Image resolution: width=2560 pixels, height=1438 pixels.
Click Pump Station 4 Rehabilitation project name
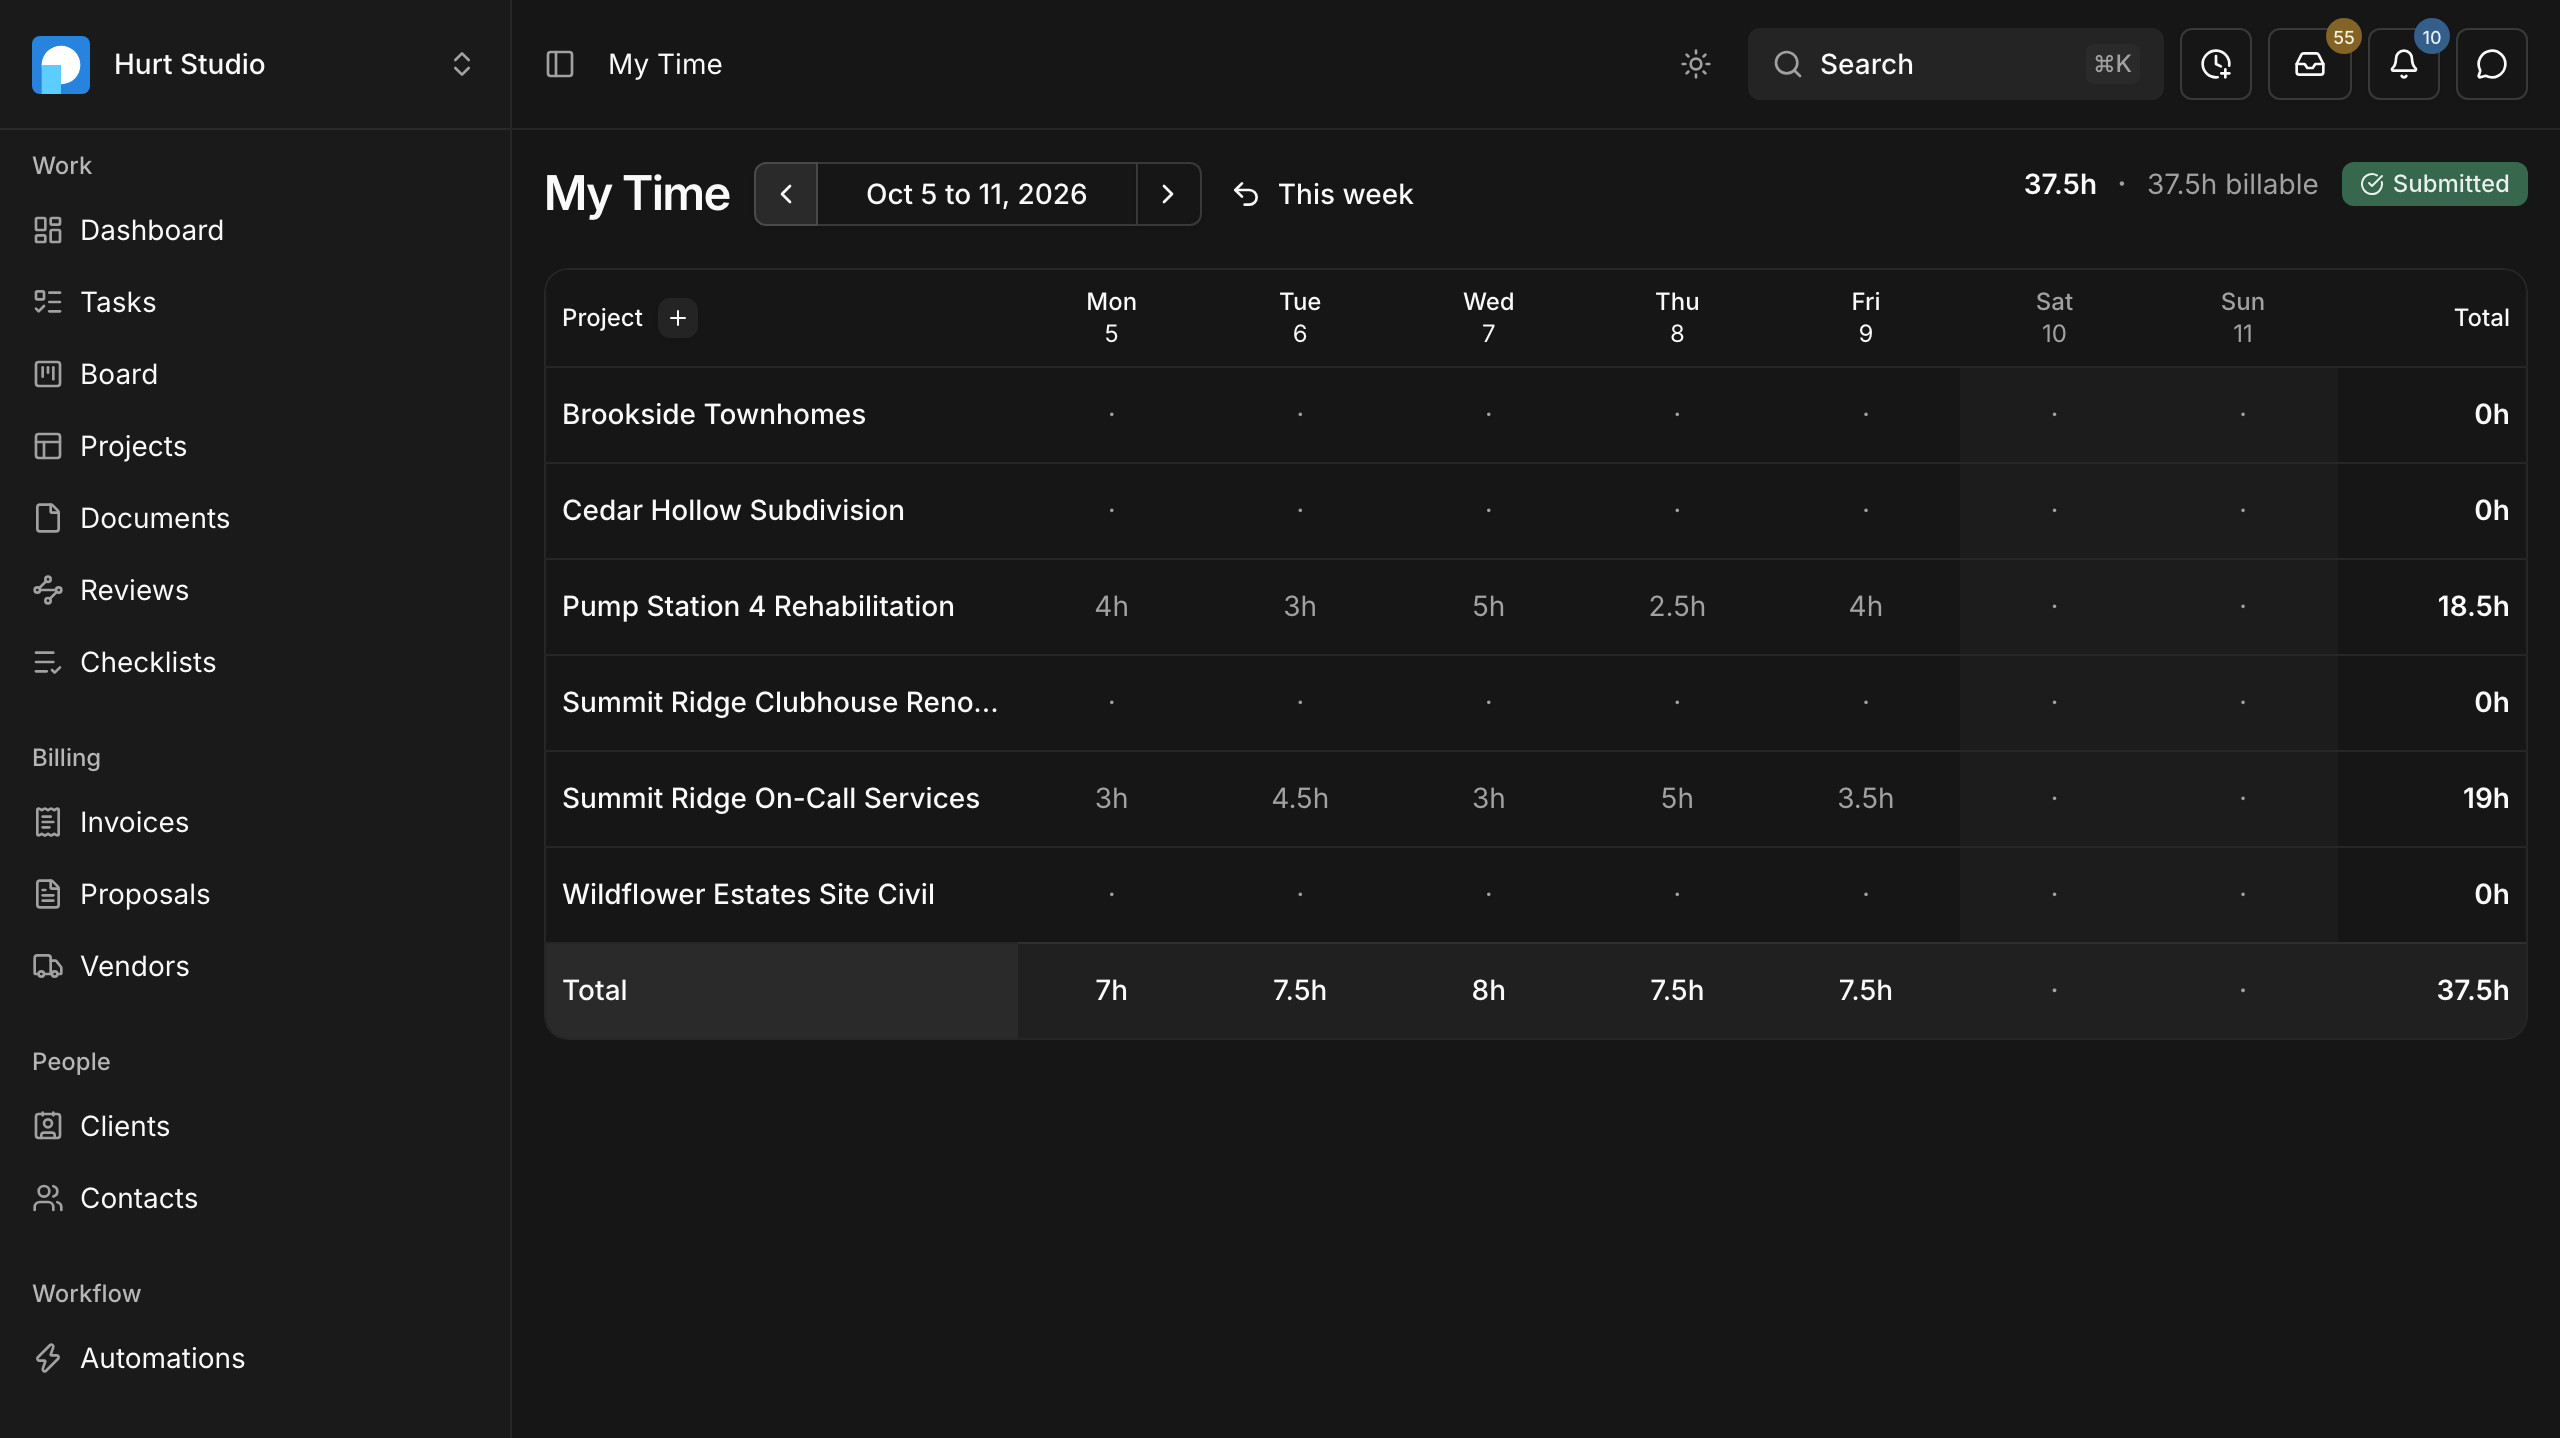point(758,606)
